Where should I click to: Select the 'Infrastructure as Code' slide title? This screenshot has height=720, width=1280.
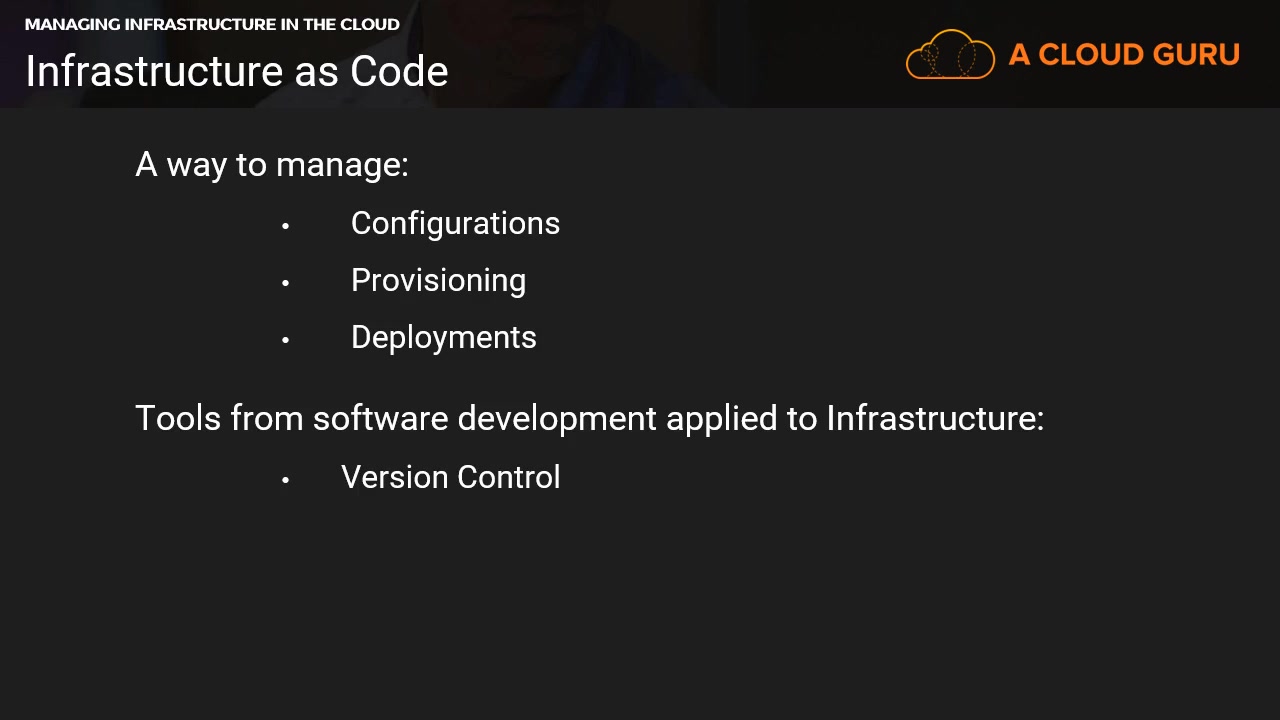(x=237, y=71)
